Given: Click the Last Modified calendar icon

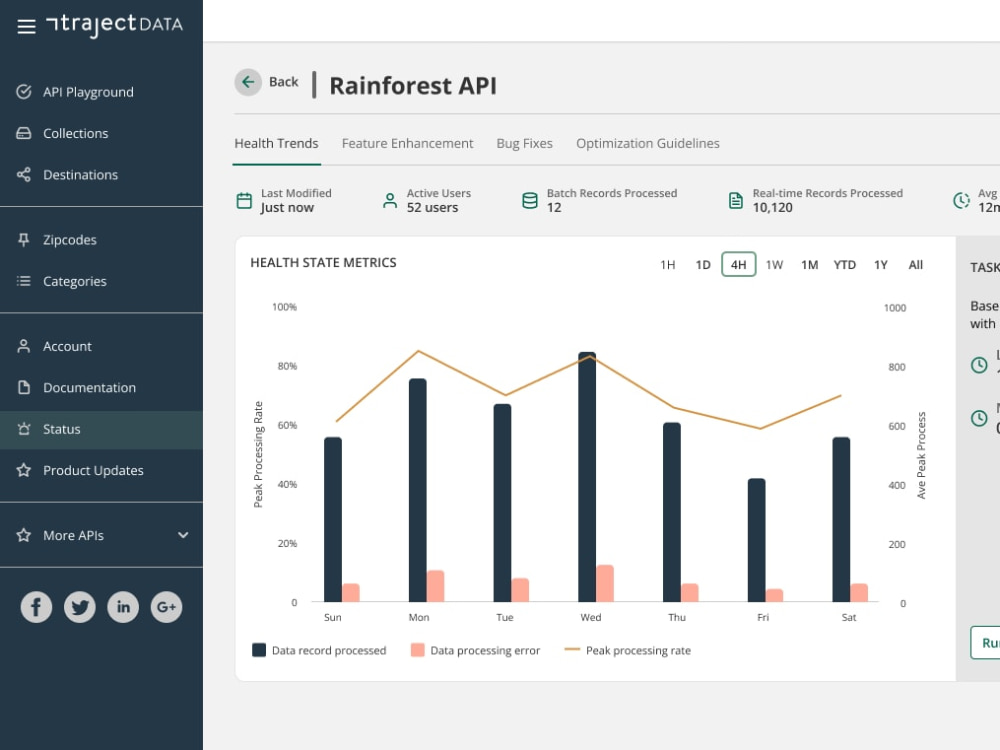Looking at the screenshot, I should pos(244,201).
